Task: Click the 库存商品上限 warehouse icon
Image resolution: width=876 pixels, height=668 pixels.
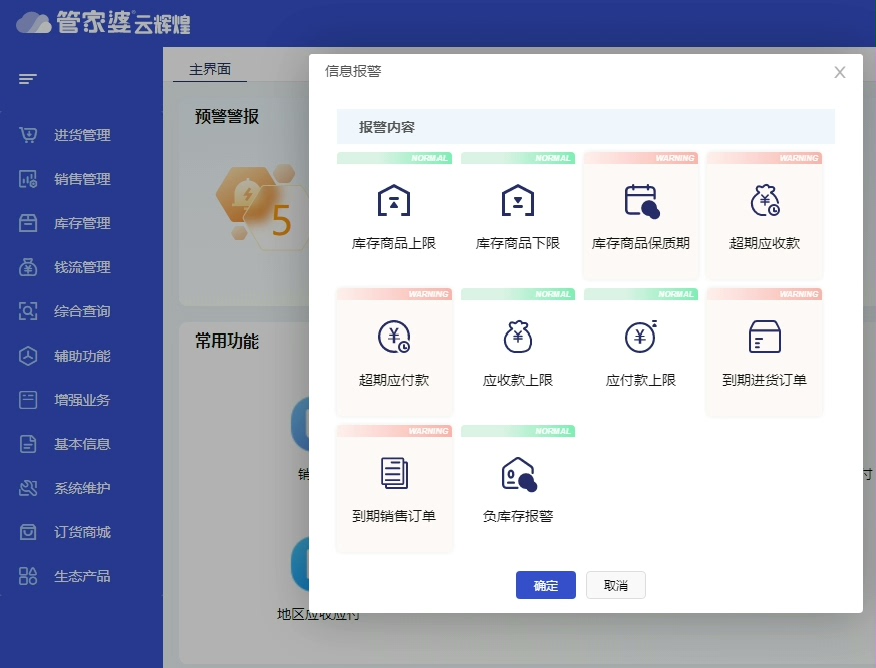Action: pos(394,201)
